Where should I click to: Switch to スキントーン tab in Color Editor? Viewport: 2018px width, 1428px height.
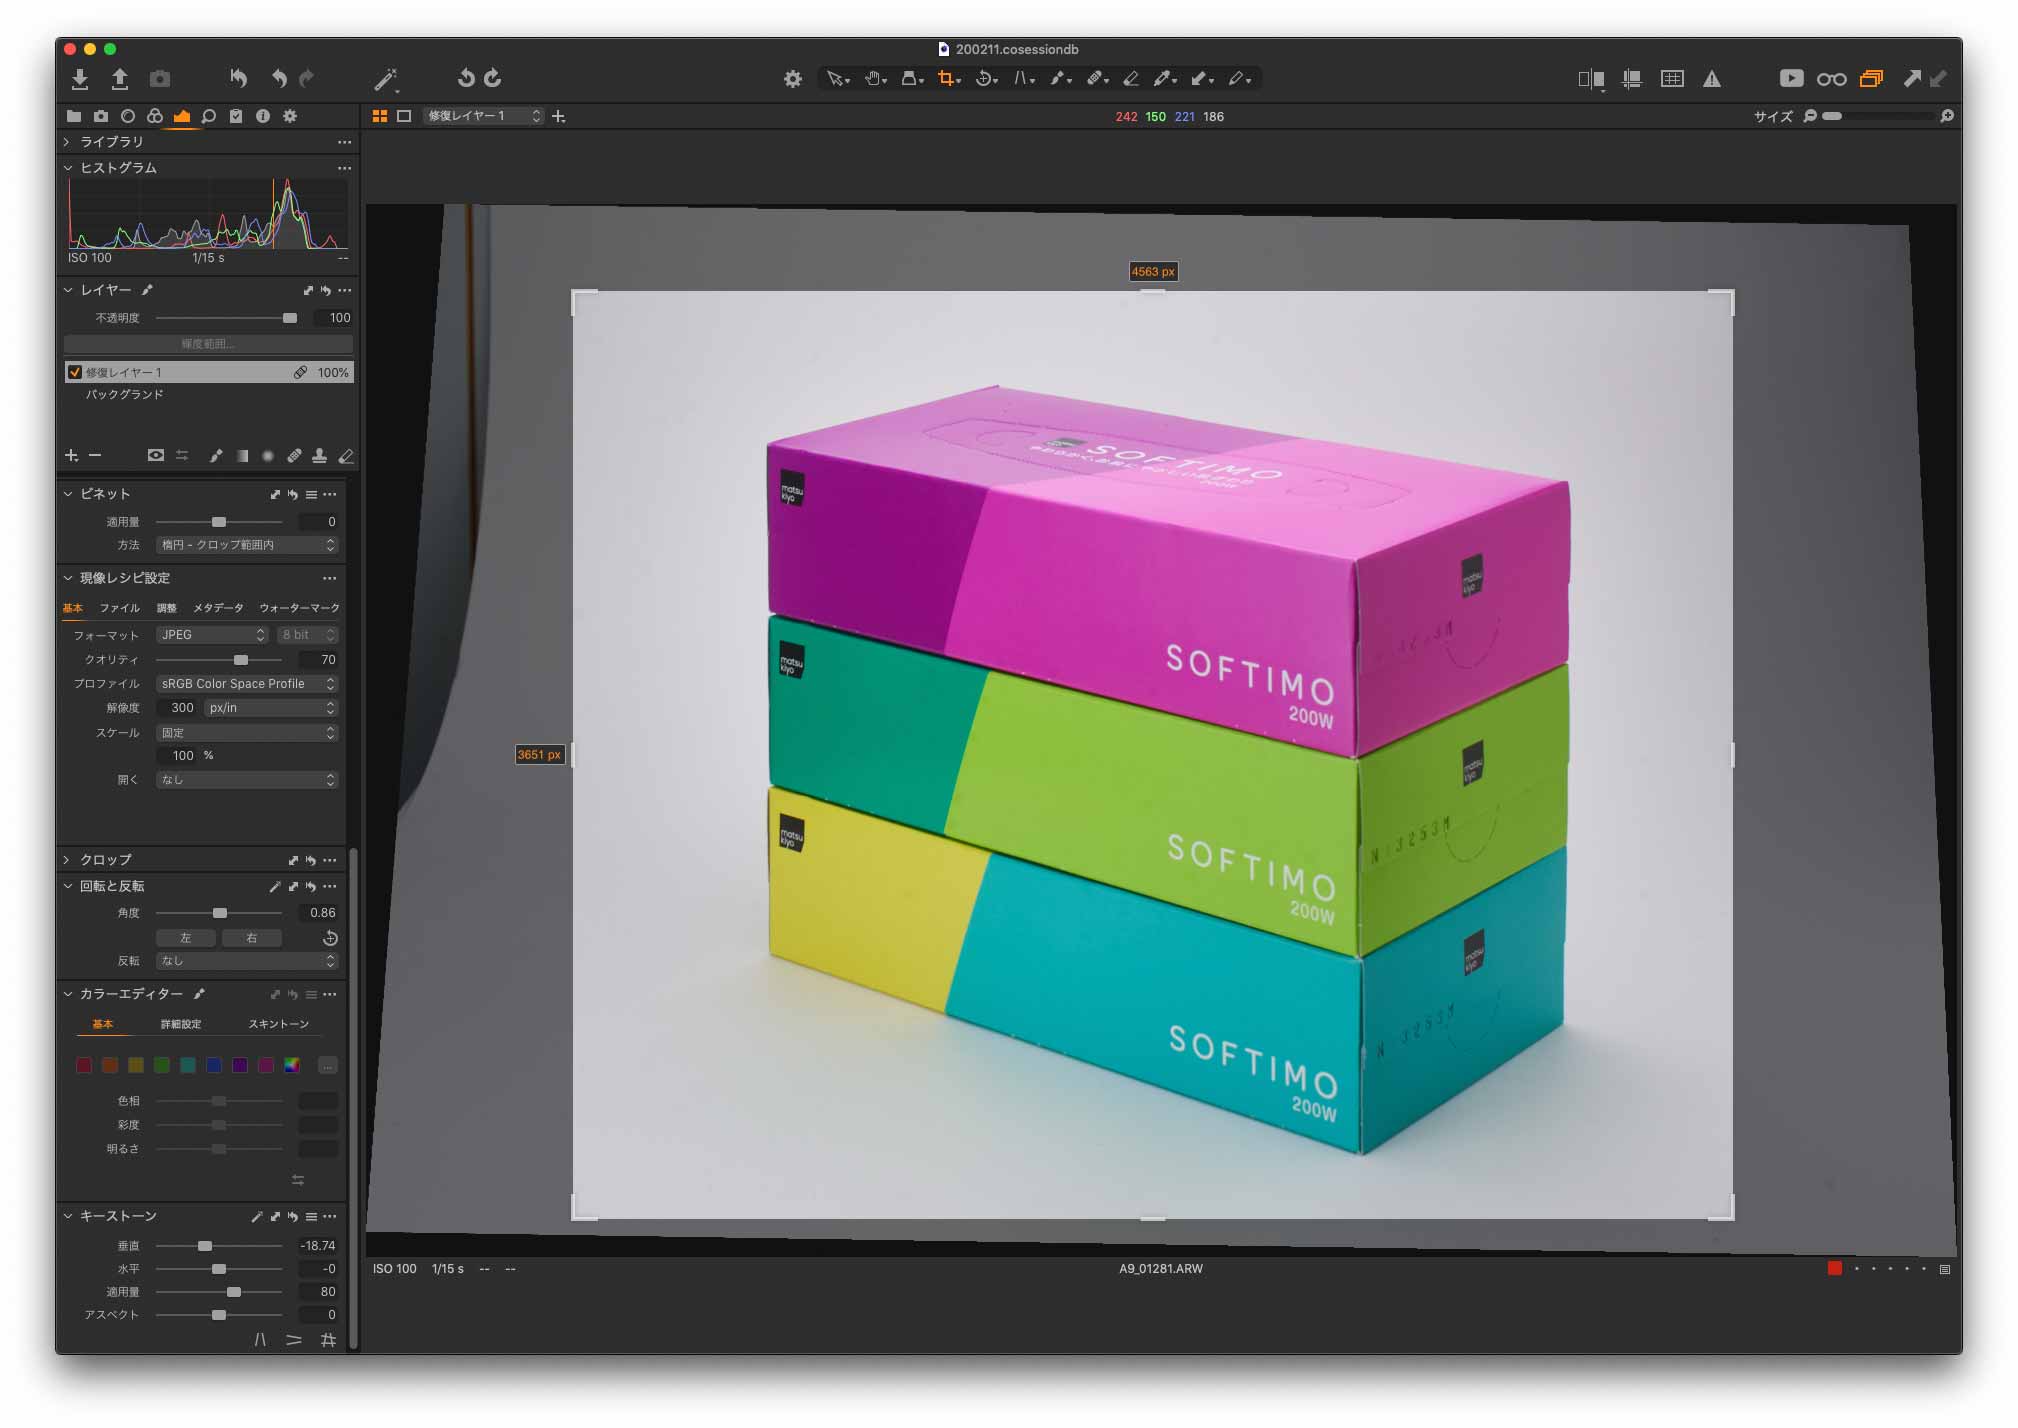[278, 1024]
